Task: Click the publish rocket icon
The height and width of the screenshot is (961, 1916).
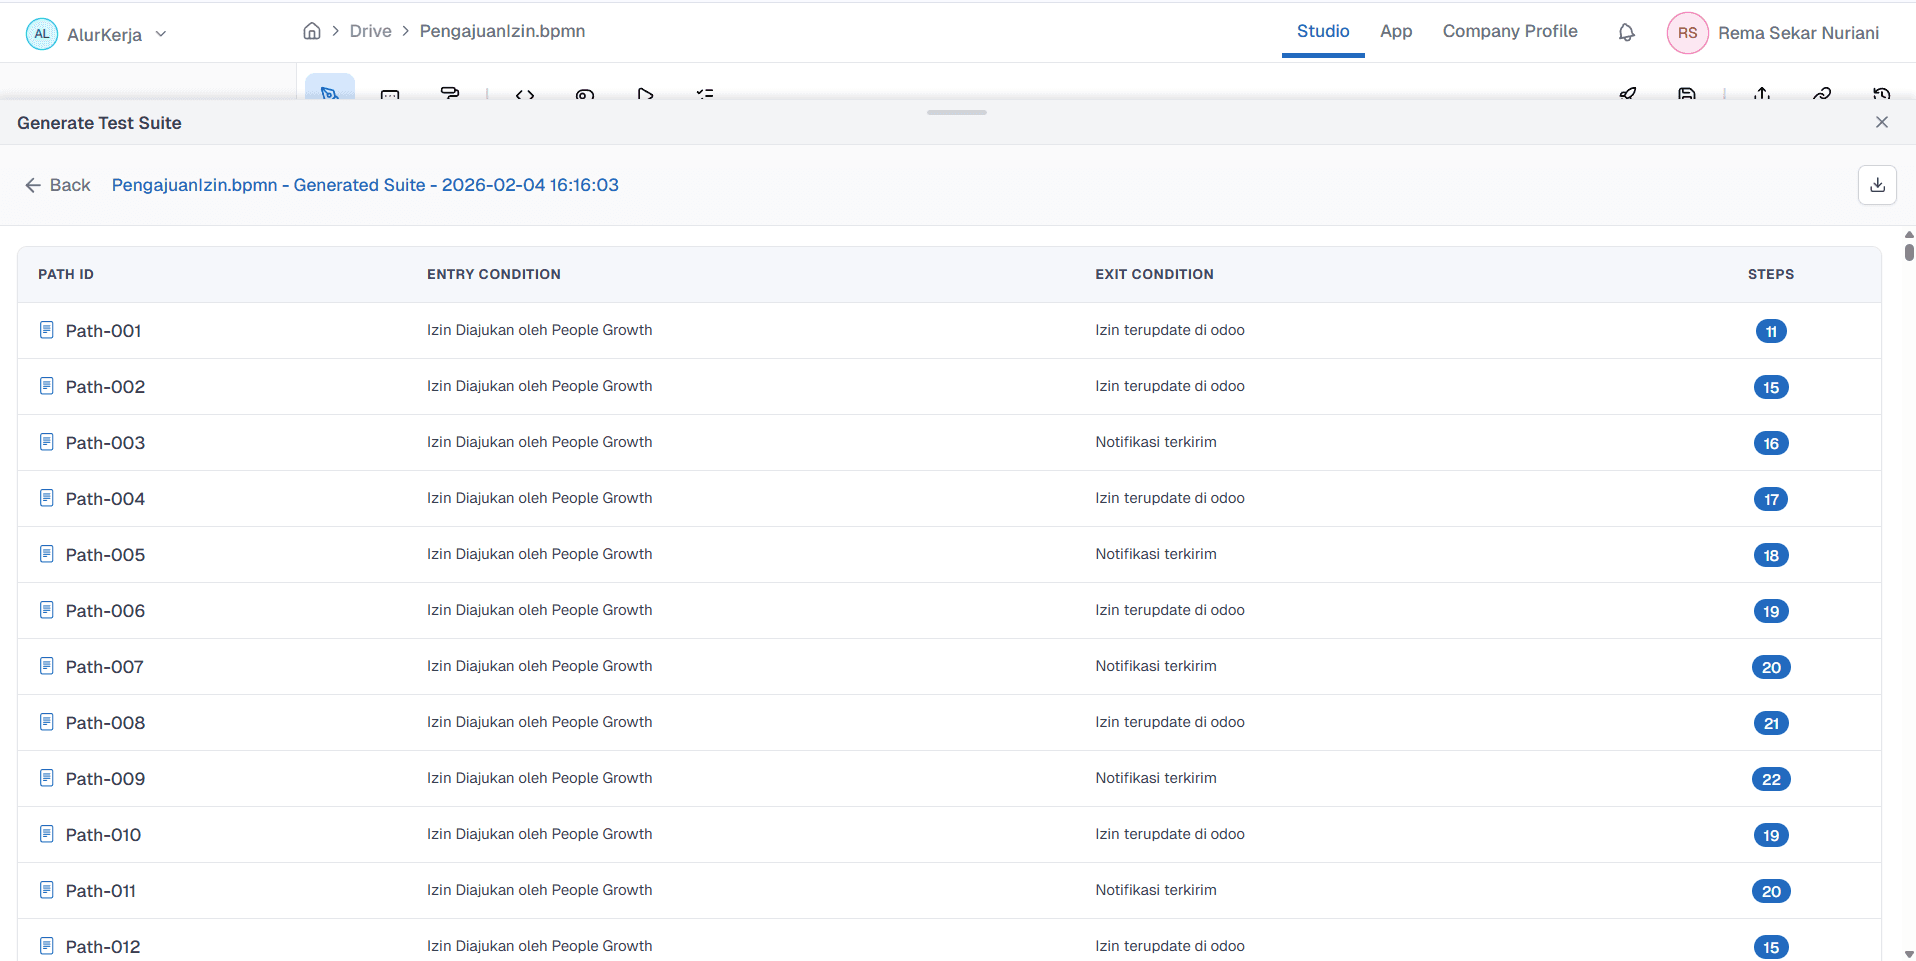Action: 1629,93
